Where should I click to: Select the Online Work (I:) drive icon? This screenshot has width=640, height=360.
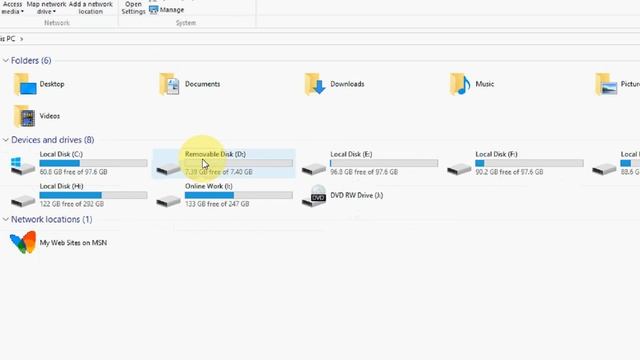pos(169,200)
